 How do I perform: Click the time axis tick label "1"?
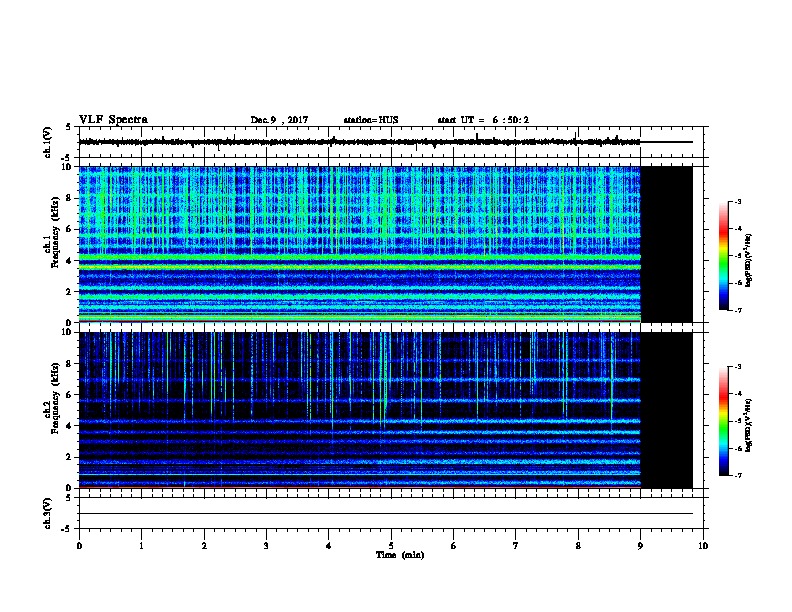click(141, 546)
